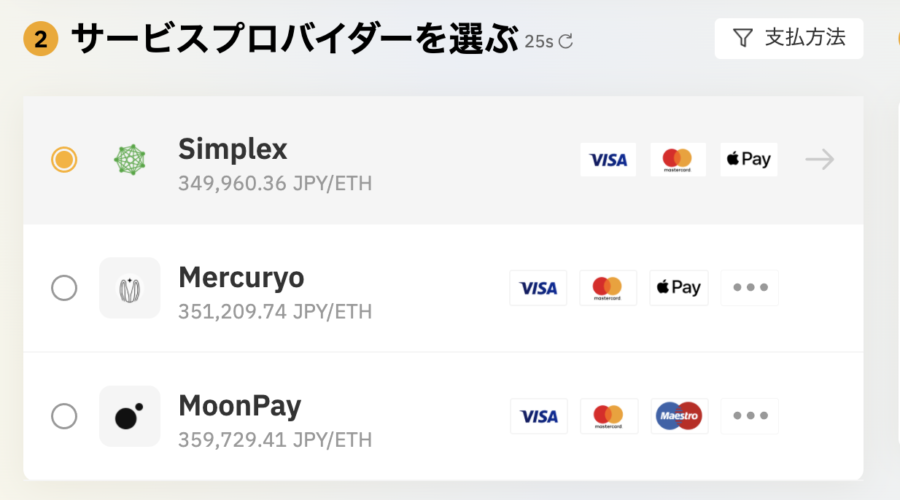Viewport: 900px width, 500px height.
Task: Click the arrow to proceed with Simplex
Action: point(820,160)
